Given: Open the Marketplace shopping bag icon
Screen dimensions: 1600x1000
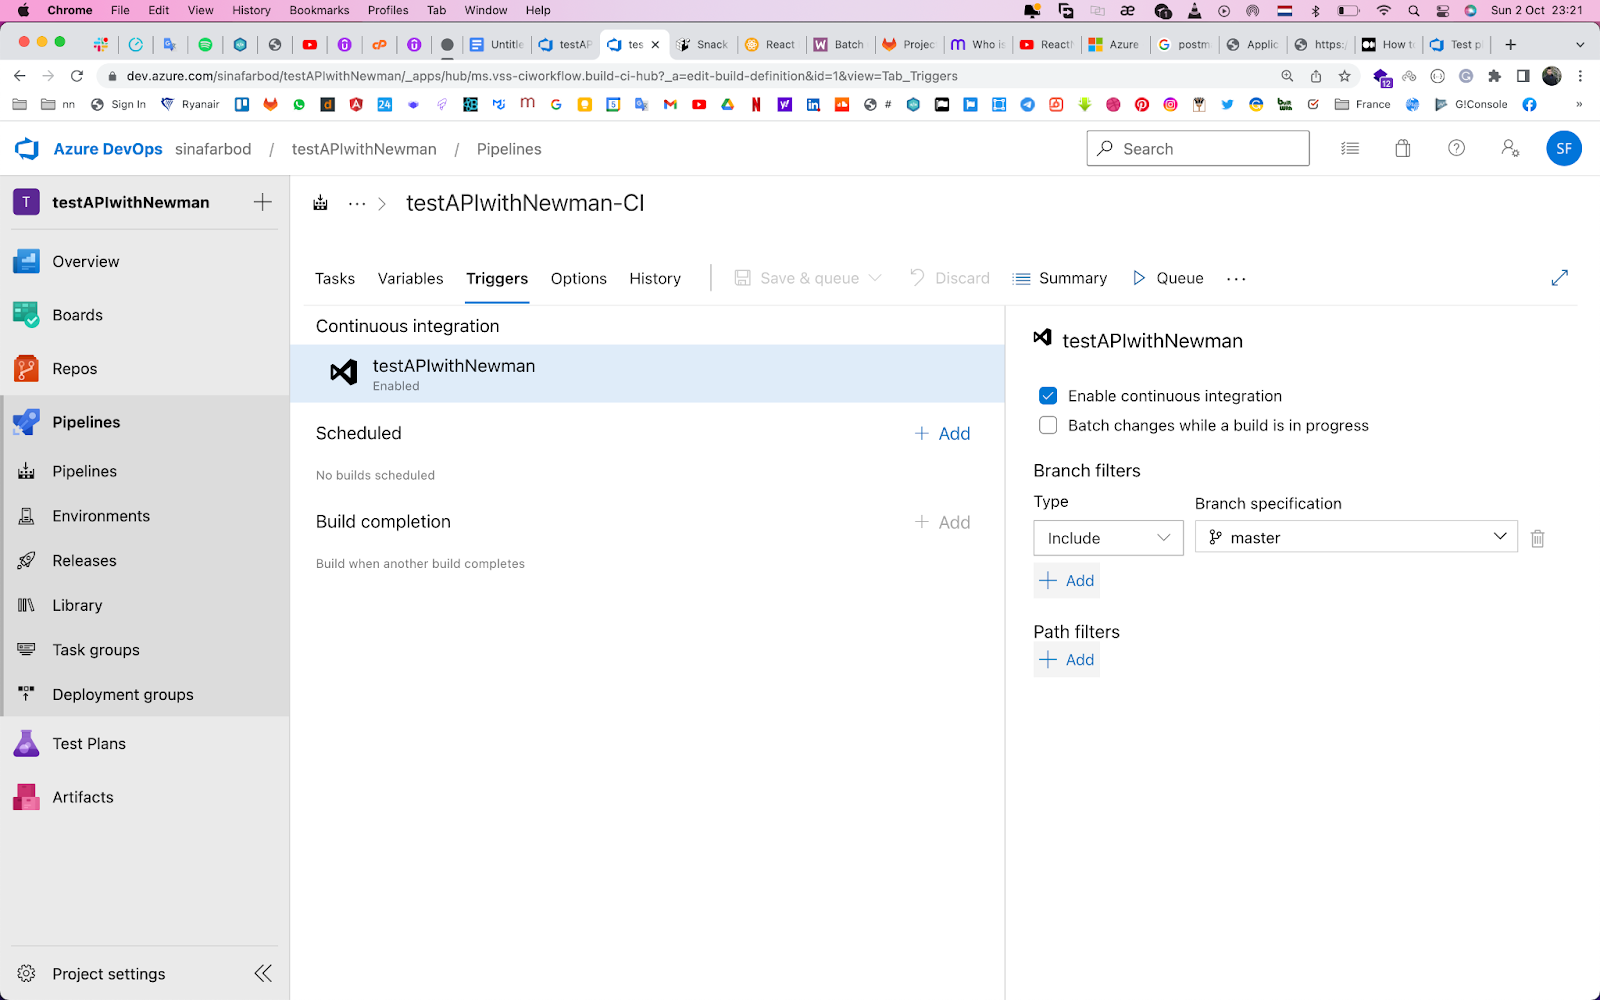Looking at the screenshot, I should 1403,149.
